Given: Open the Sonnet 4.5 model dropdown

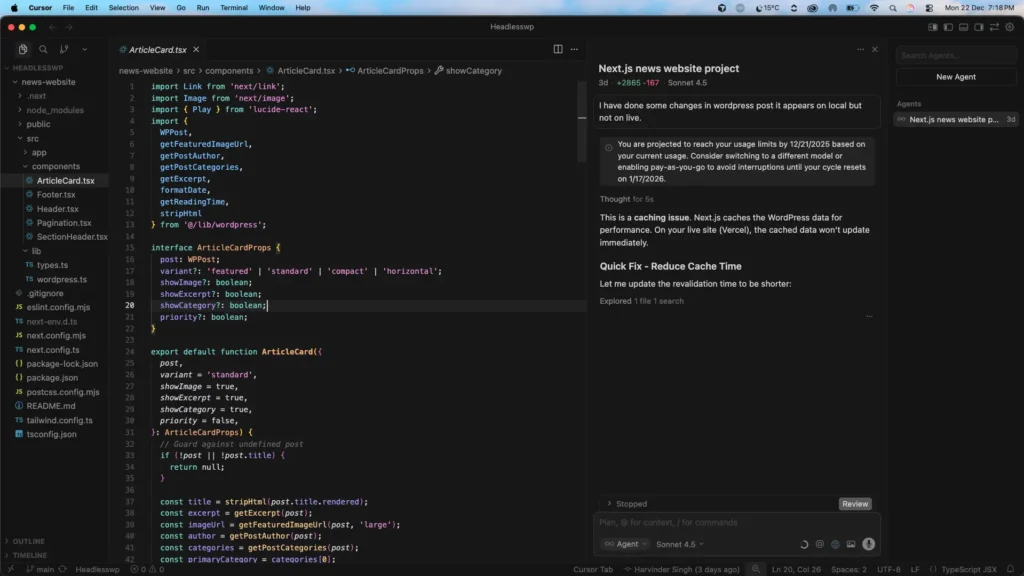Looking at the screenshot, I should 678,544.
